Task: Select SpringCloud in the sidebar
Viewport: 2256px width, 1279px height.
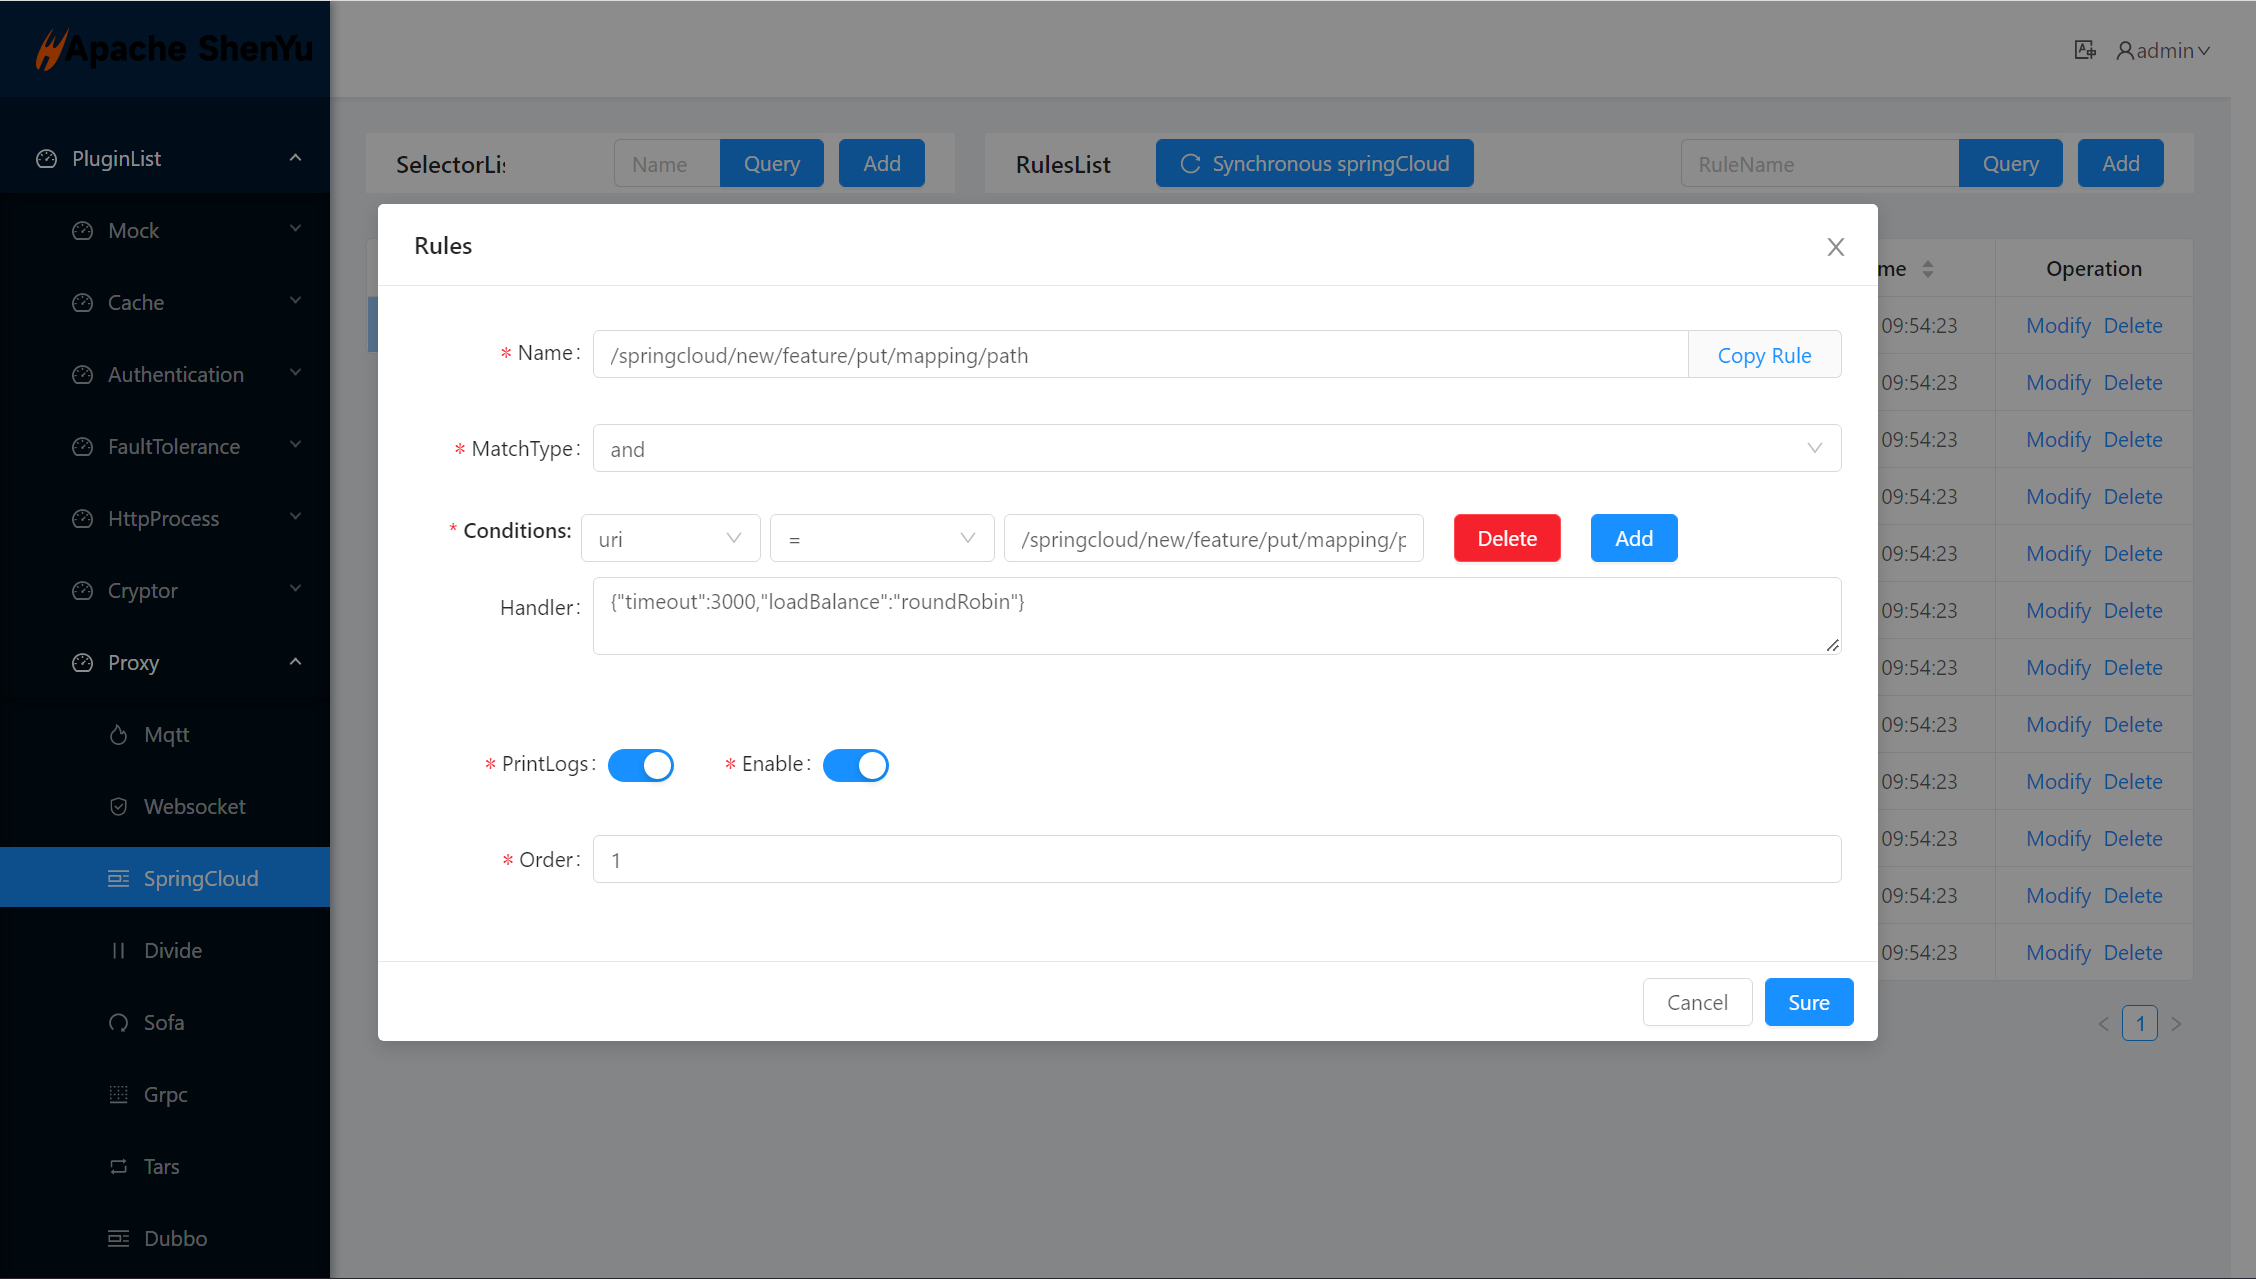Action: click(200, 879)
